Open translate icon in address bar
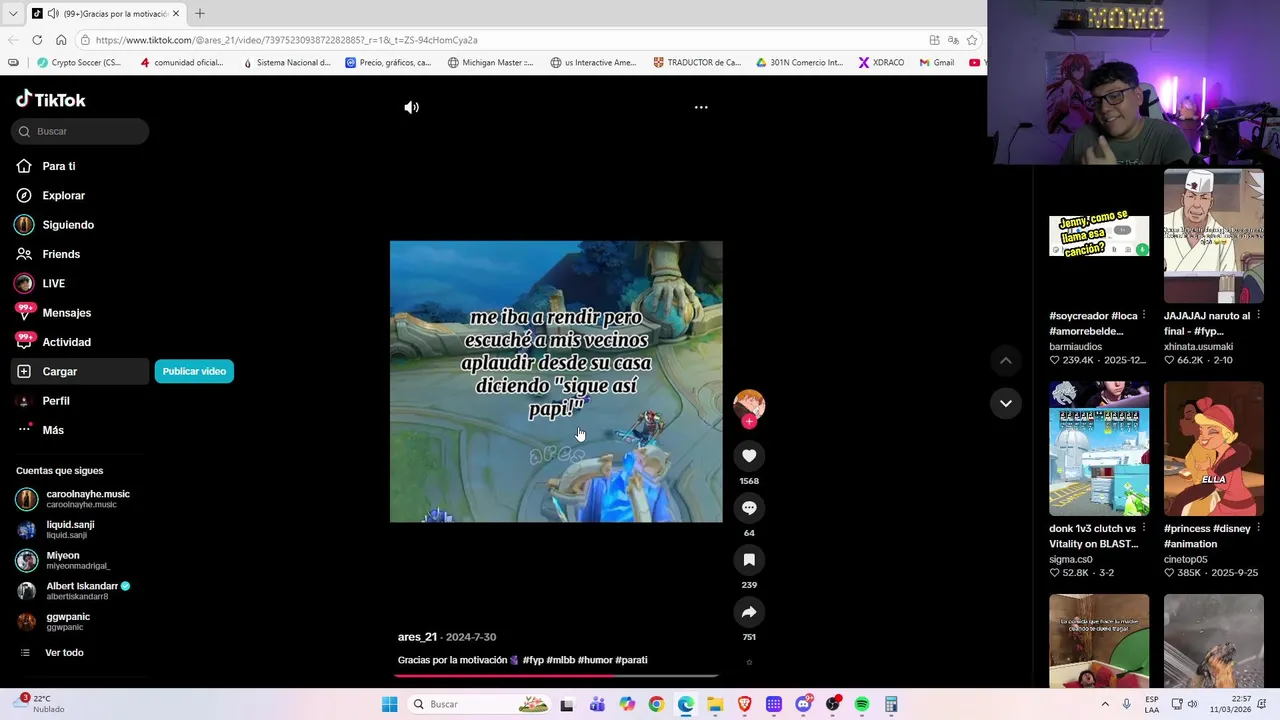The height and width of the screenshot is (720, 1280). 953,40
